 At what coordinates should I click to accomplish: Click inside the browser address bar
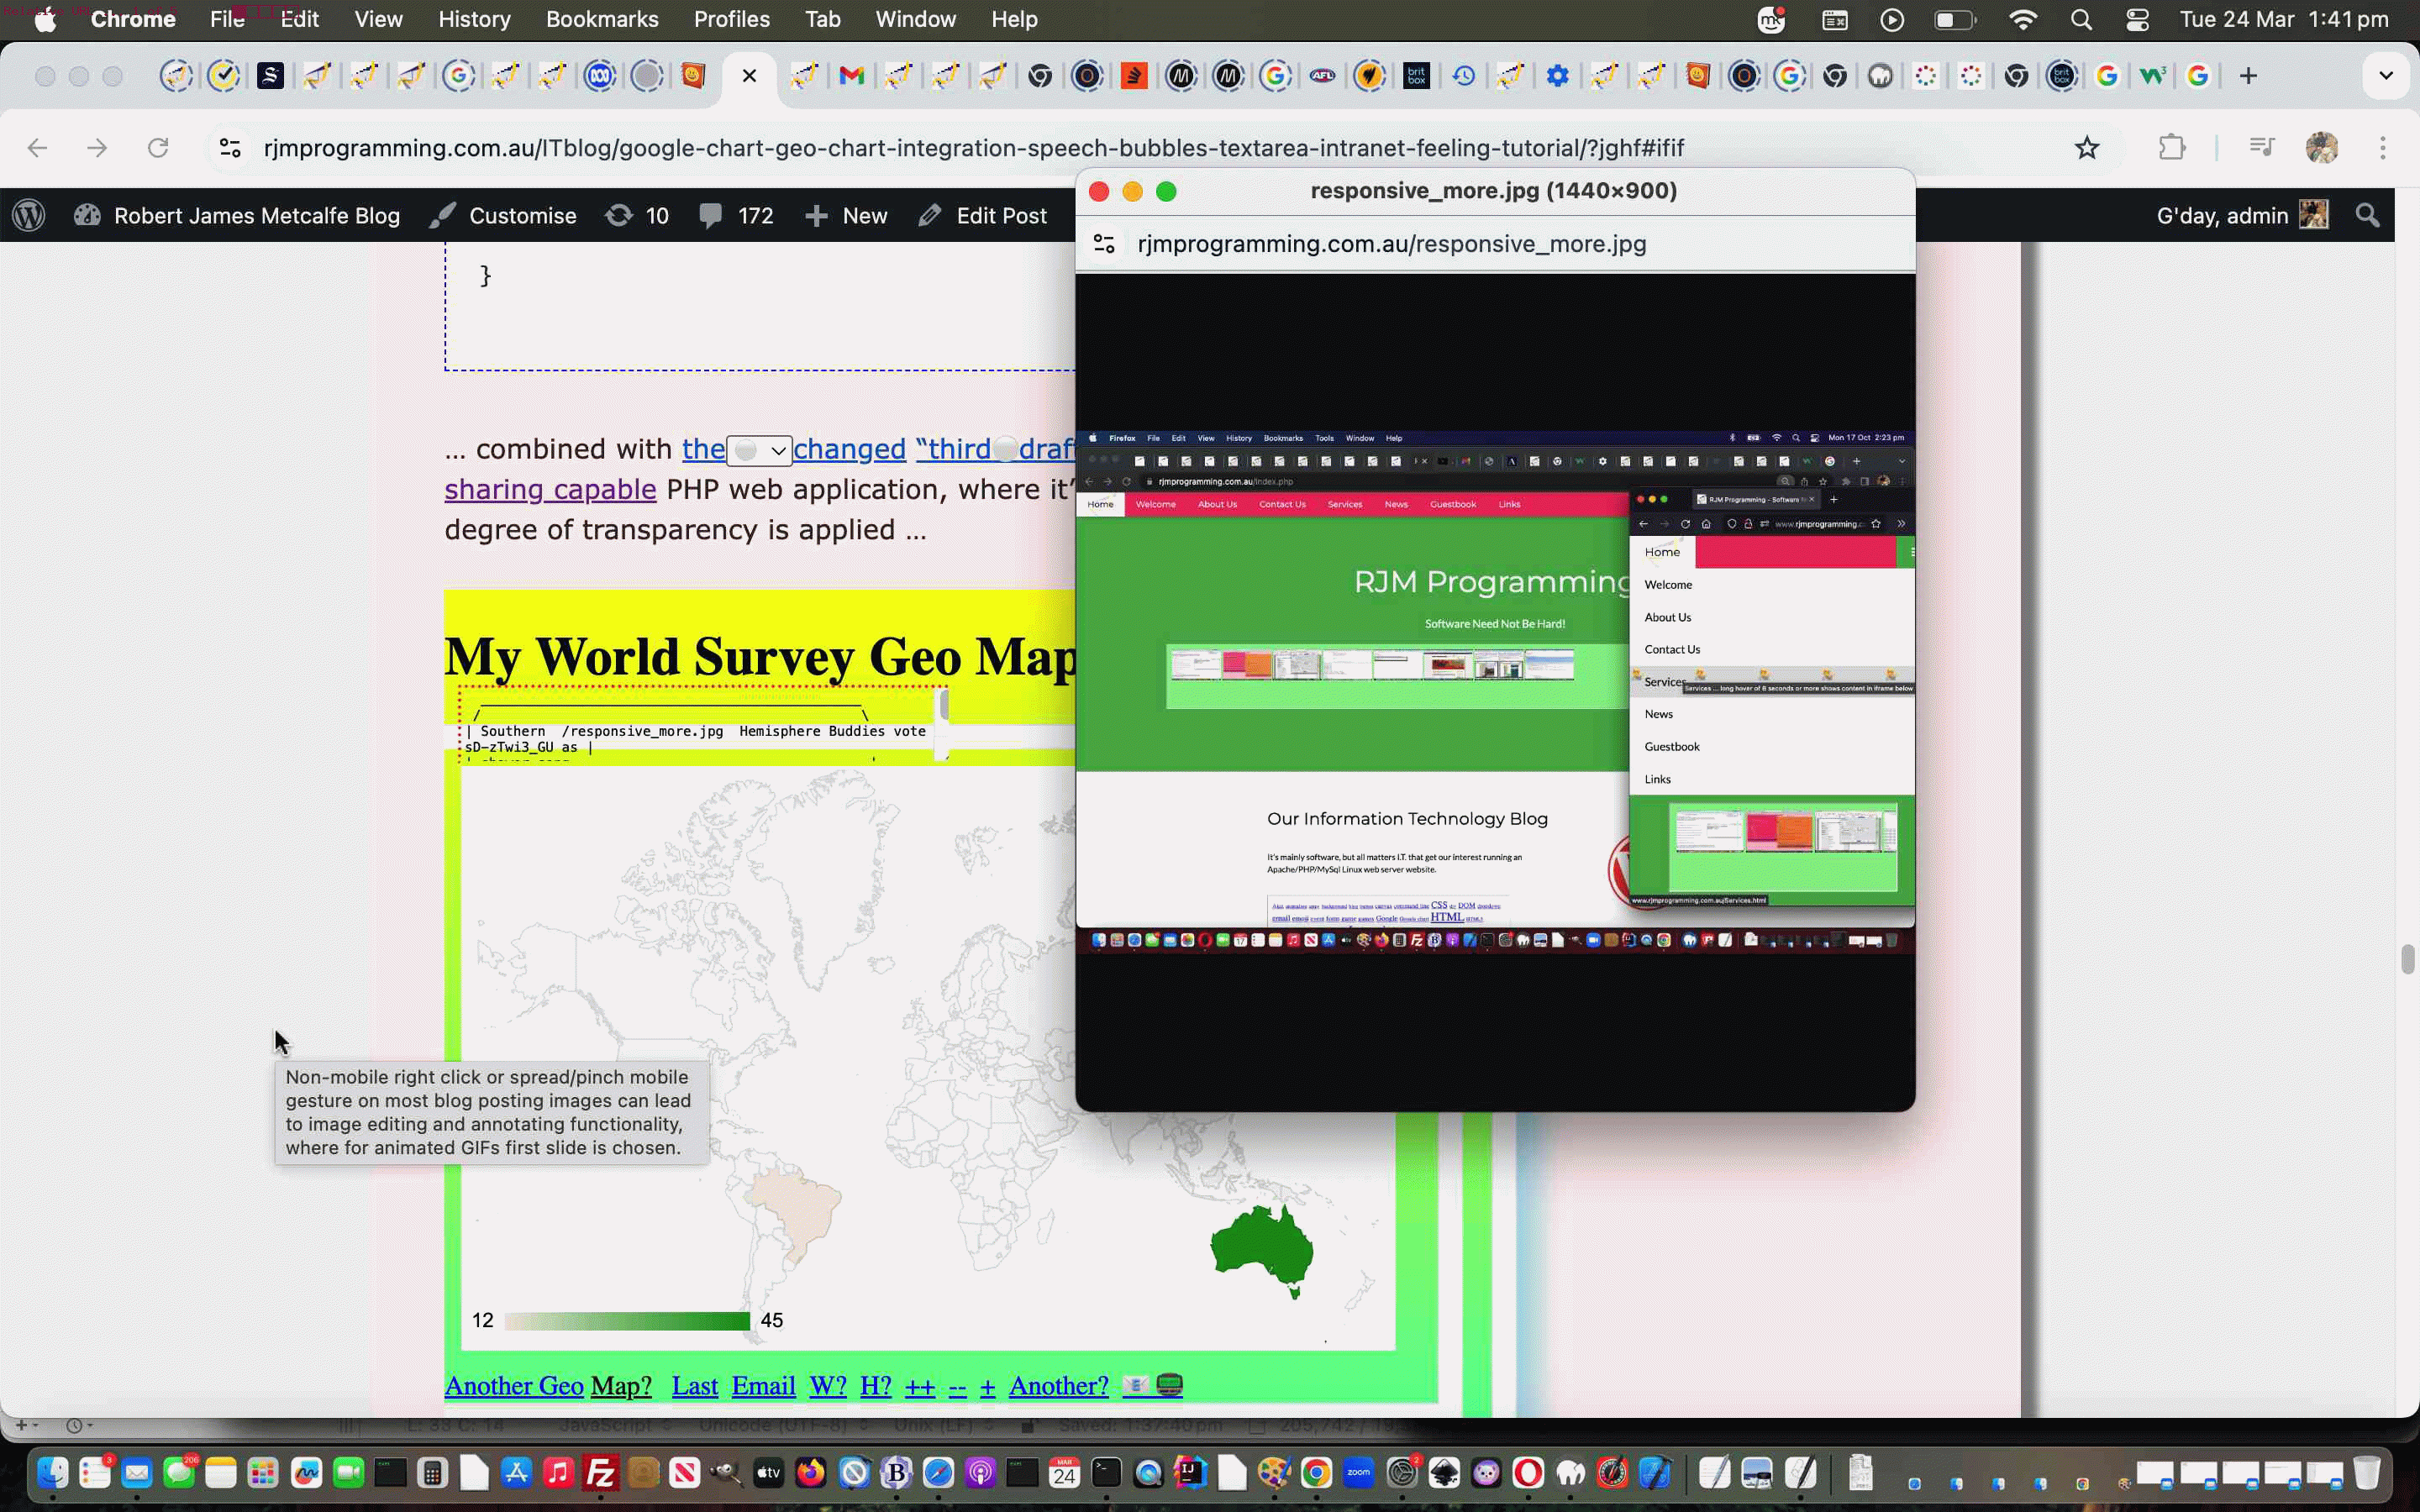[x=900, y=147]
